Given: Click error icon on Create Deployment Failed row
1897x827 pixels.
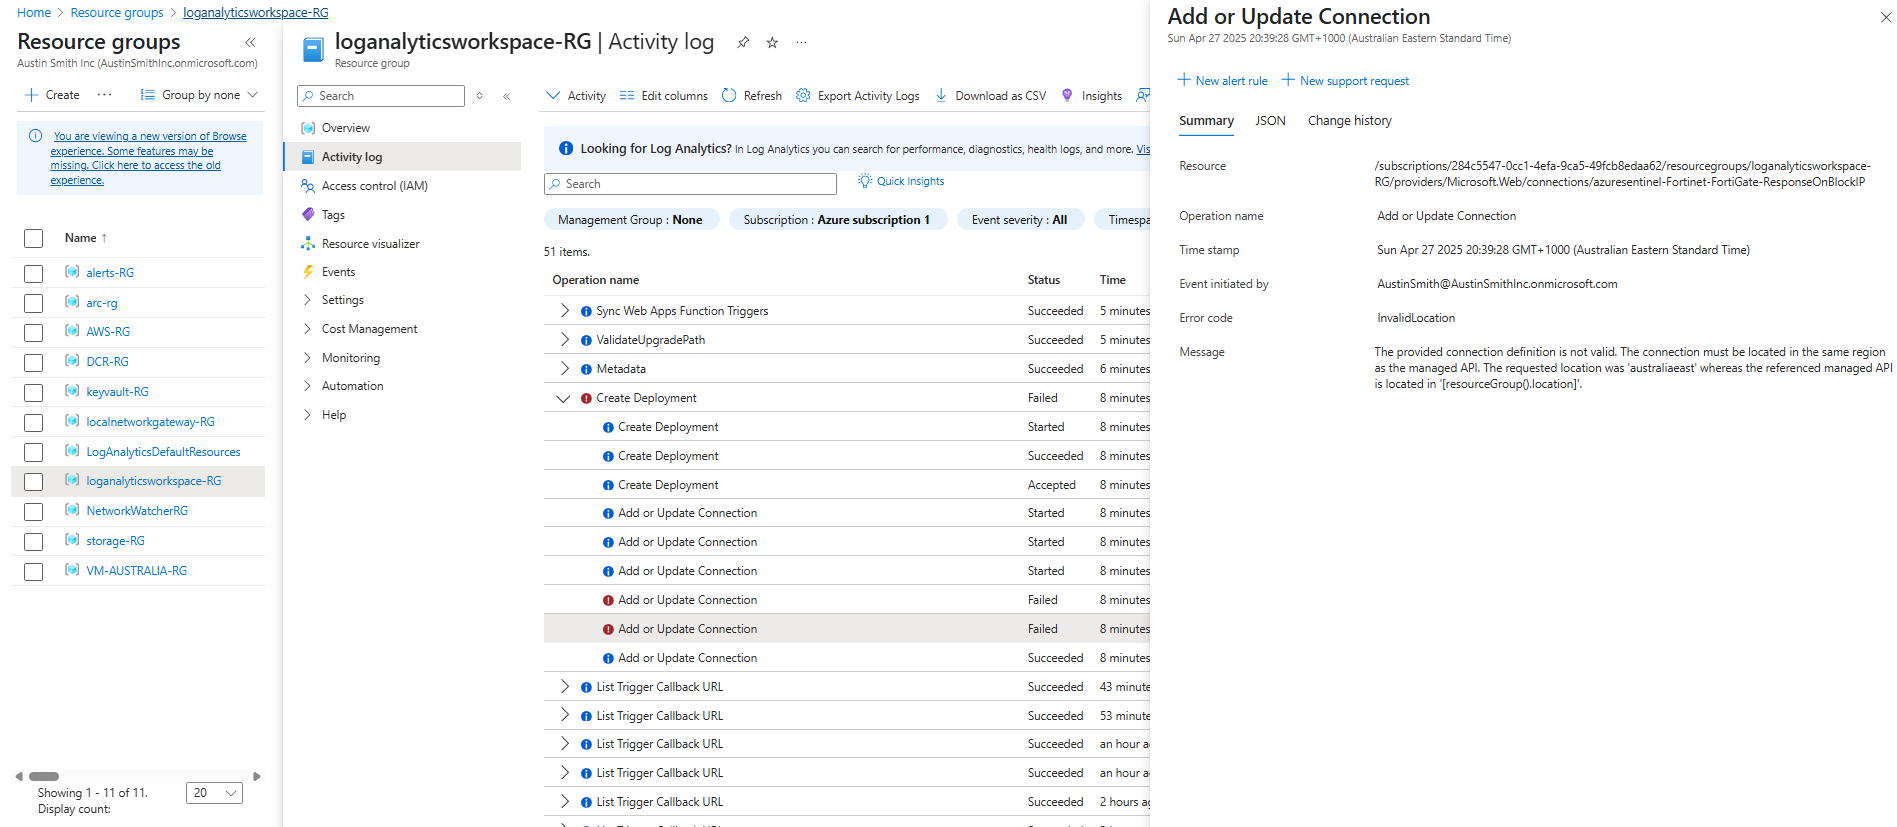Looking at the screenshot, I should point(586,398).
